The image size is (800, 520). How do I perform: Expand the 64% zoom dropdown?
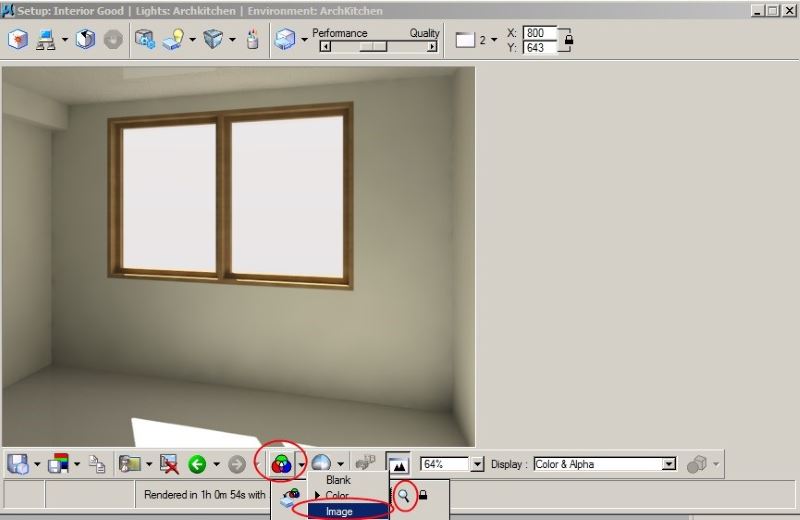477,464
